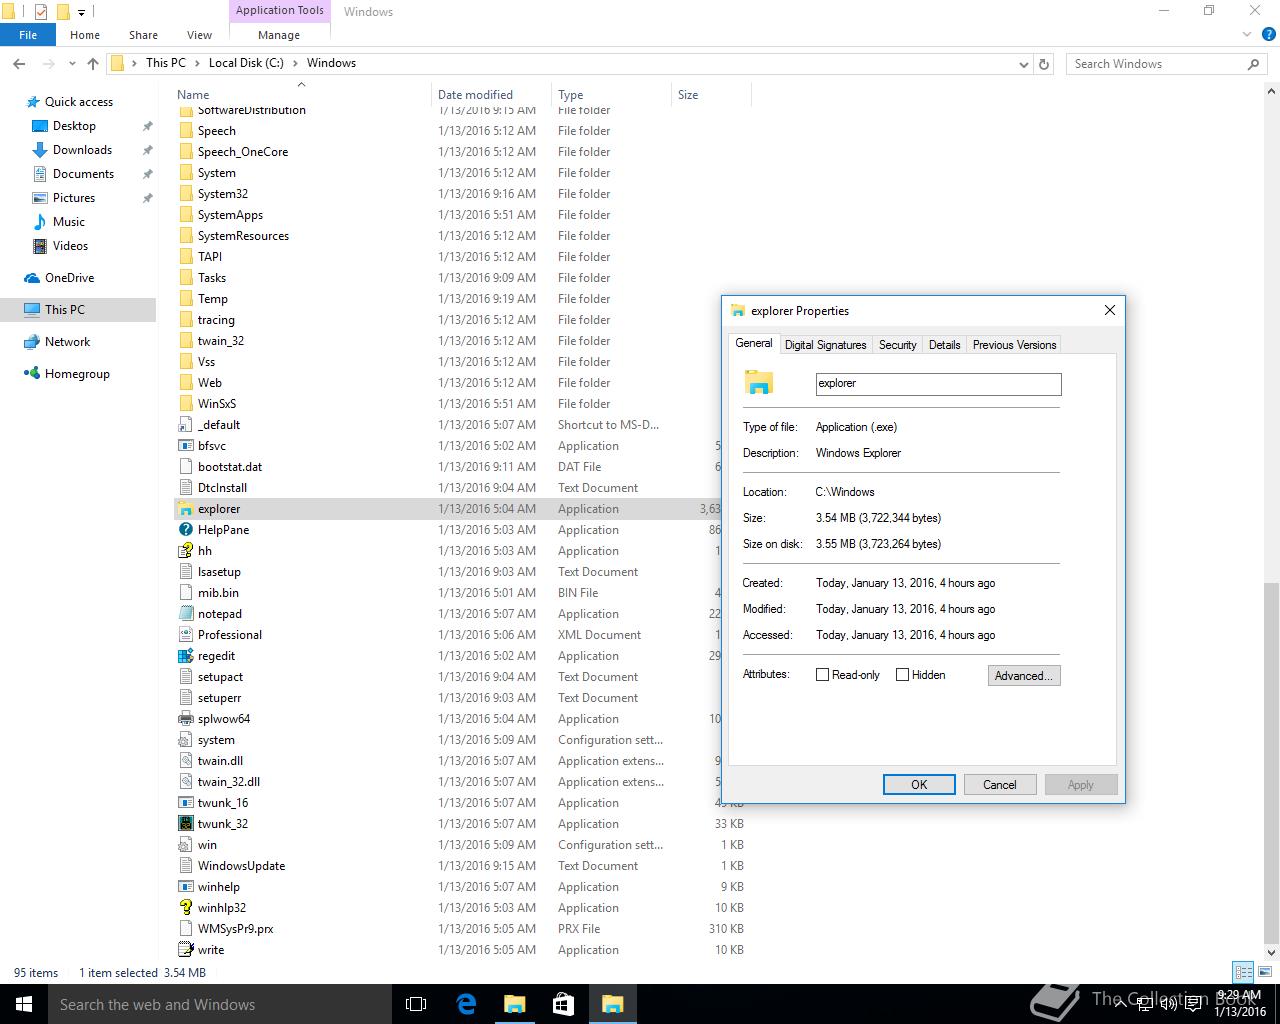The image size is (1280, 1024).
Task: Open the address bar history dropdown
Action: 1023,64
